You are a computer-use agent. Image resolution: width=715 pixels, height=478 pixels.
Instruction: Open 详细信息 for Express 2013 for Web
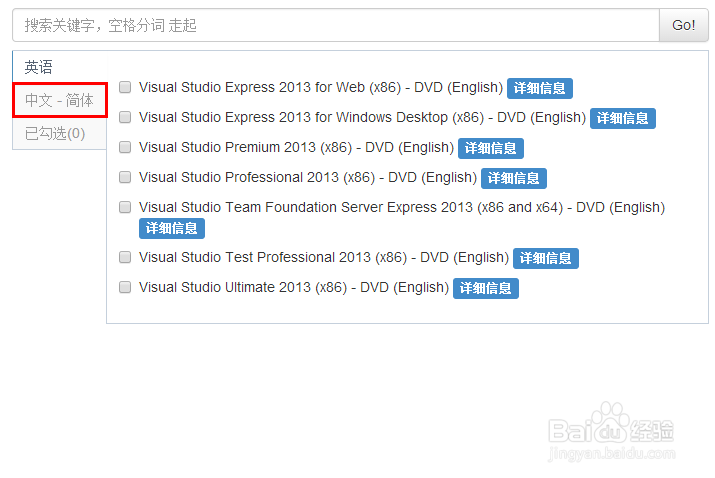coord(539,88)
